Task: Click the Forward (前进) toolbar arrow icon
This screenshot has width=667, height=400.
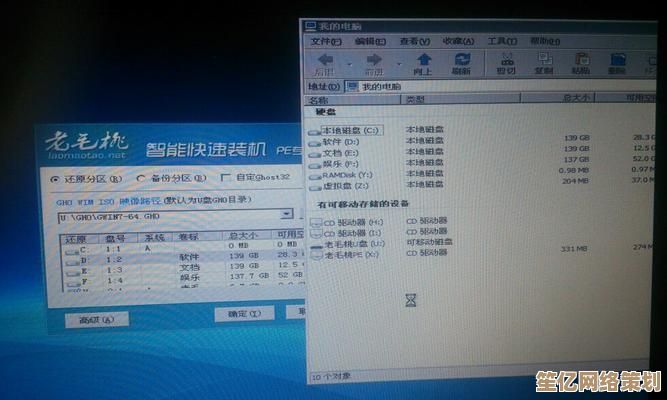Action: 374,60
